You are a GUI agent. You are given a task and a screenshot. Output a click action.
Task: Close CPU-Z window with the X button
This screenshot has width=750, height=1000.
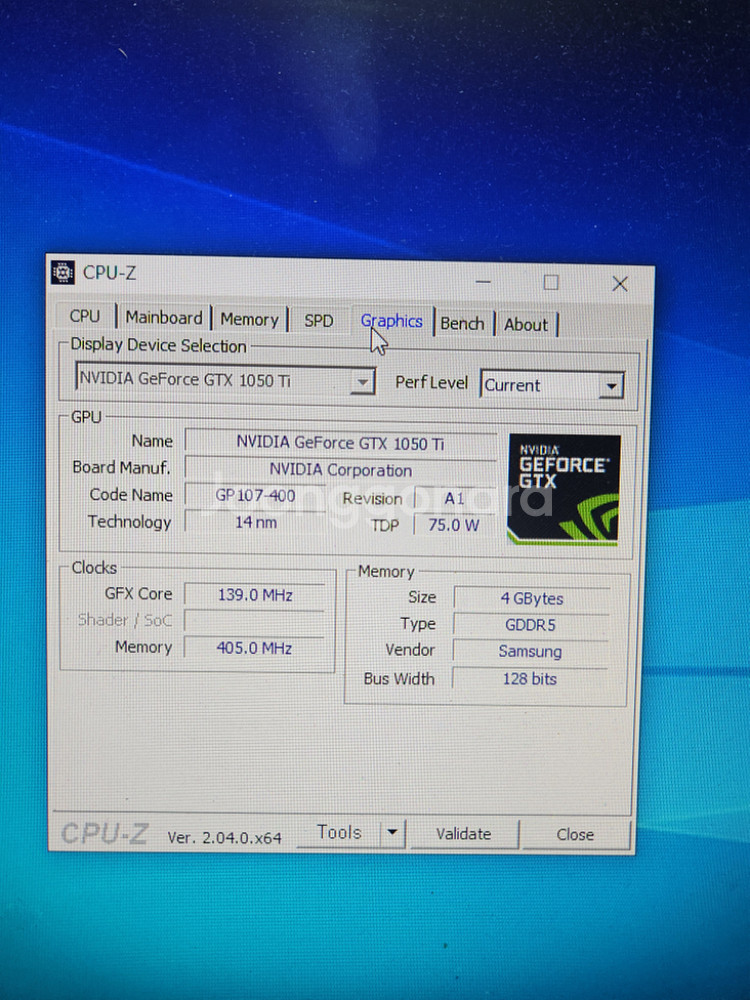620,284
